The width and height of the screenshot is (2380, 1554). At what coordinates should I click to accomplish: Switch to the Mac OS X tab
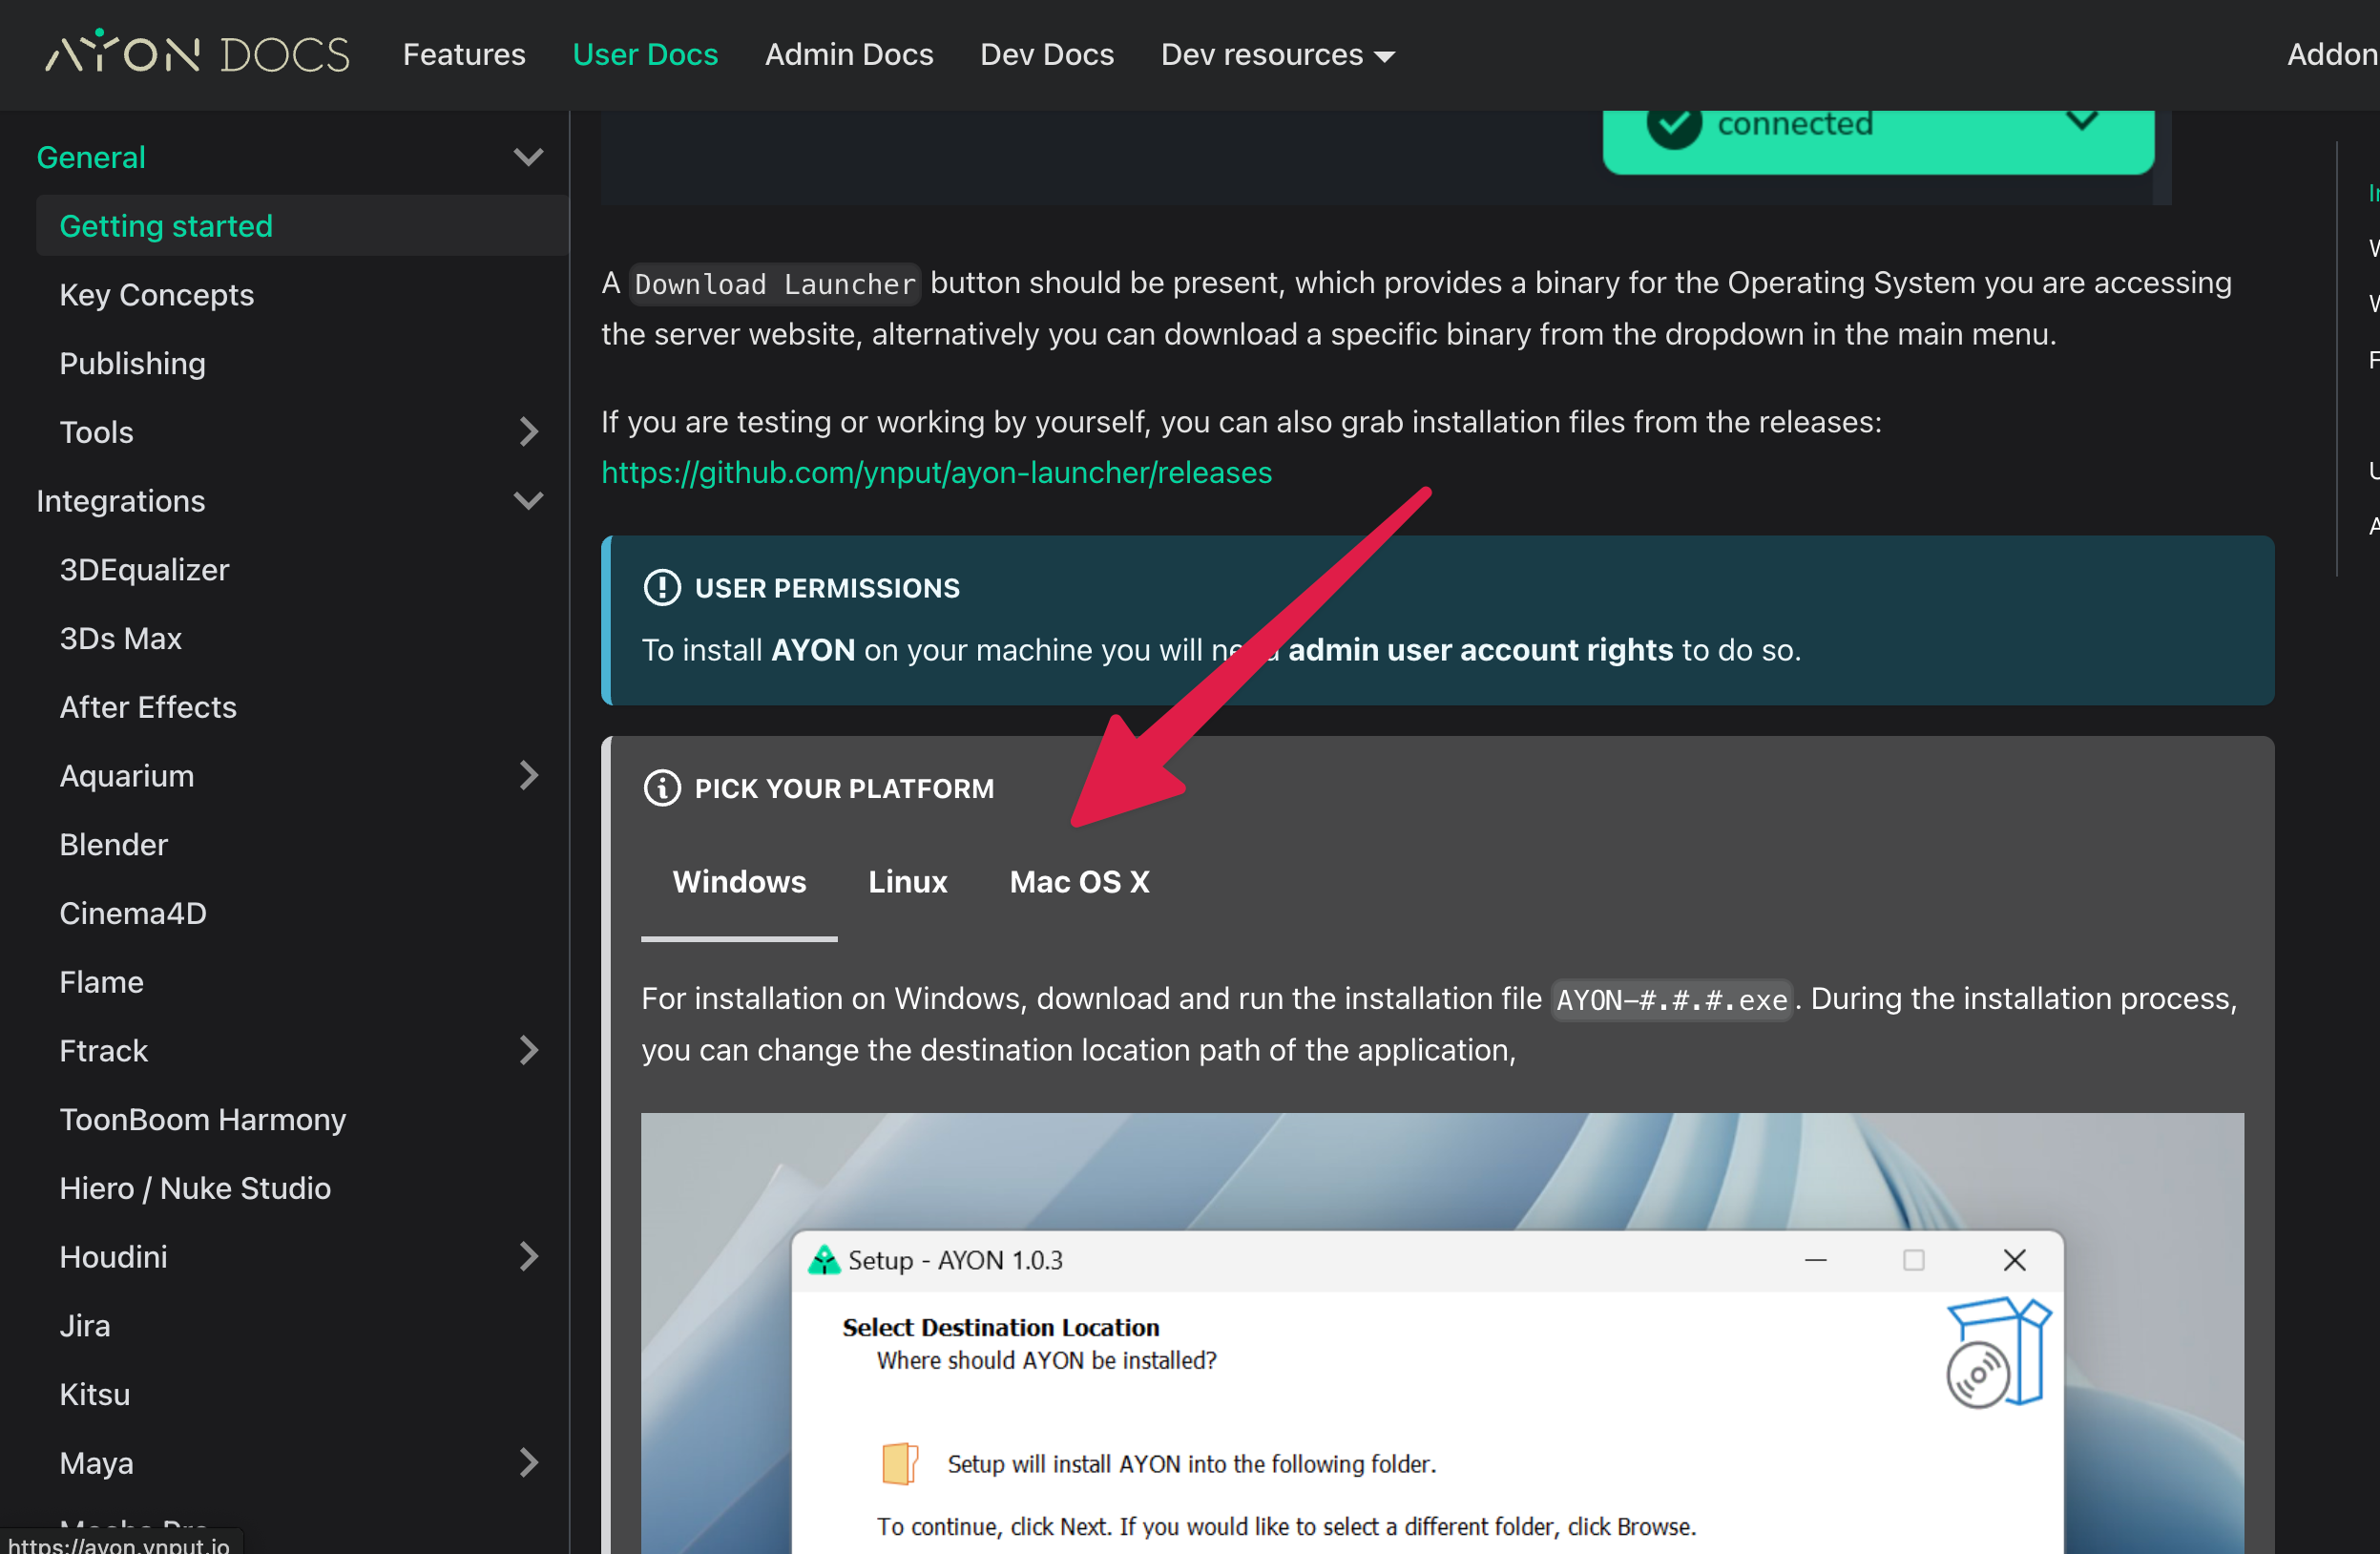[x=1079, y=882]
